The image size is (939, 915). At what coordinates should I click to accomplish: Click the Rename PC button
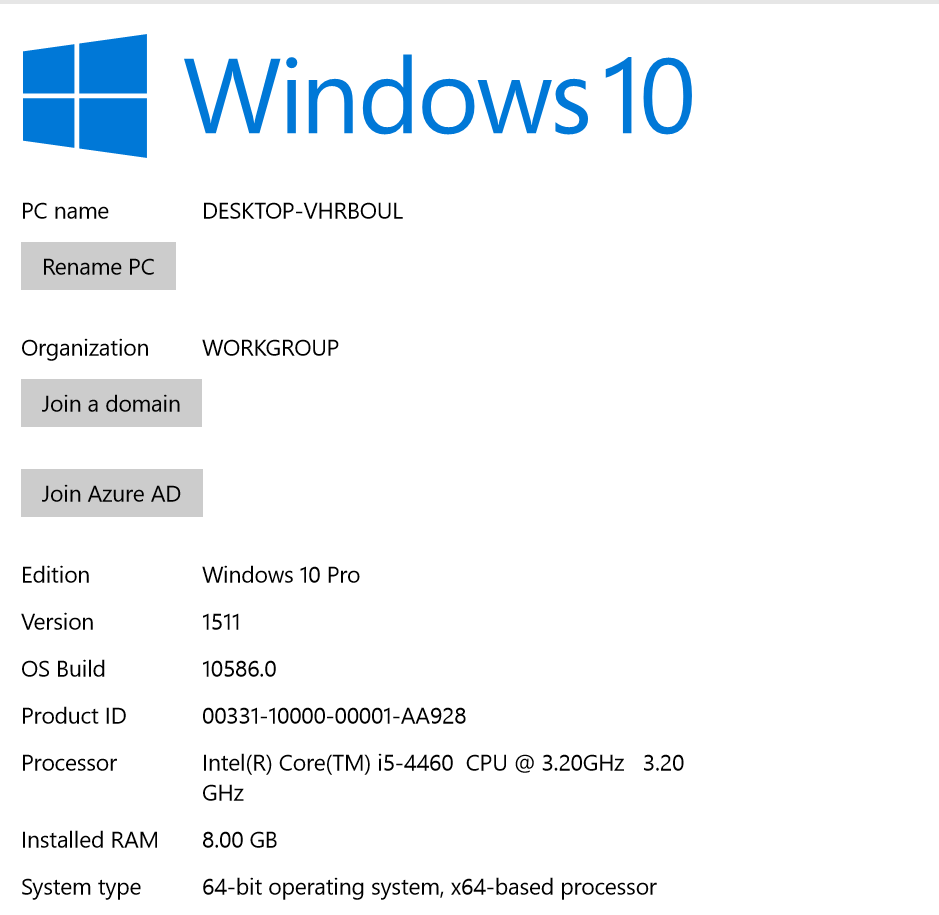[x=98, y=266]
